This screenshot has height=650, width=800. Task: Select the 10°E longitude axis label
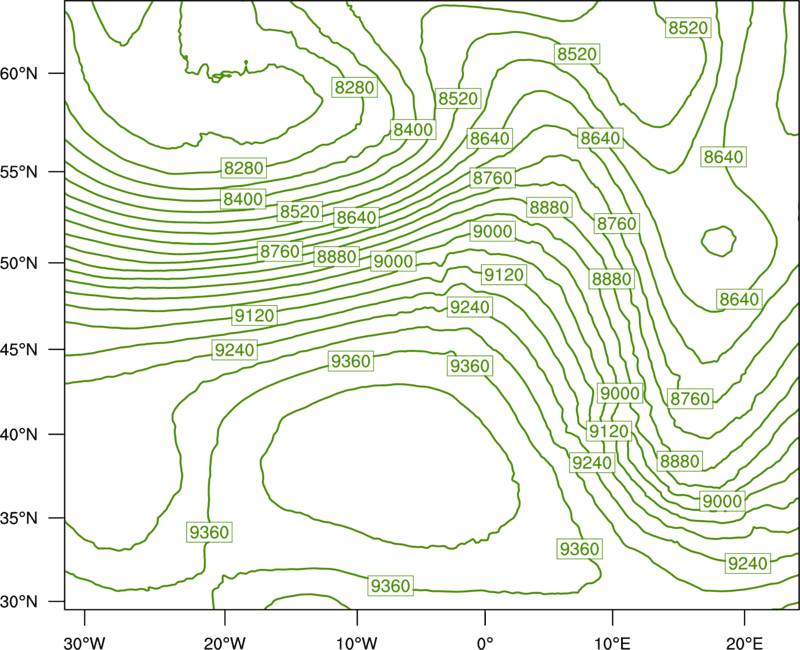click(612, 643)
